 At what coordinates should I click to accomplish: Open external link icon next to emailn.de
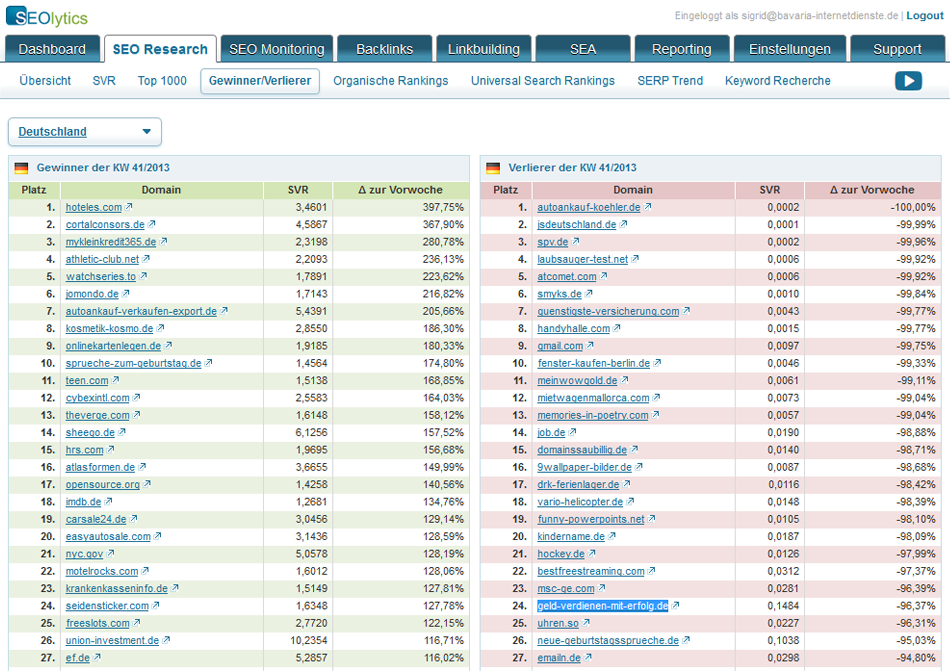click(x=588, y=658)
